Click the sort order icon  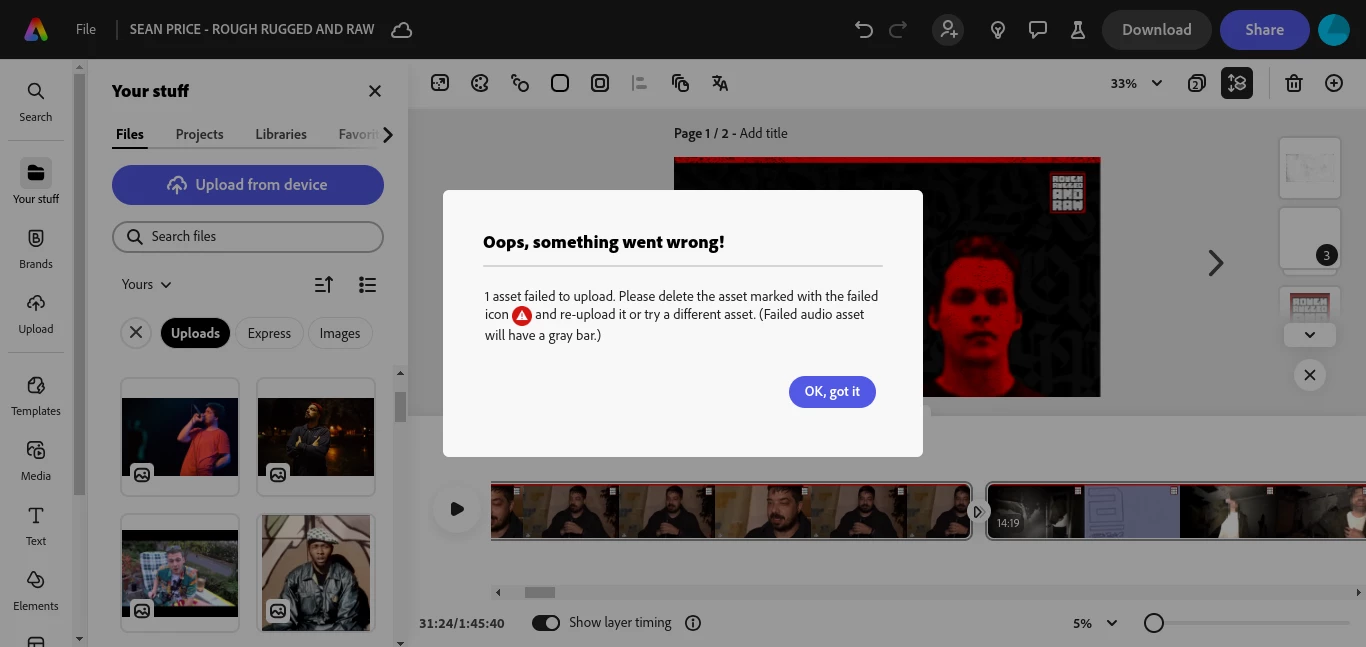click(324, 285)
